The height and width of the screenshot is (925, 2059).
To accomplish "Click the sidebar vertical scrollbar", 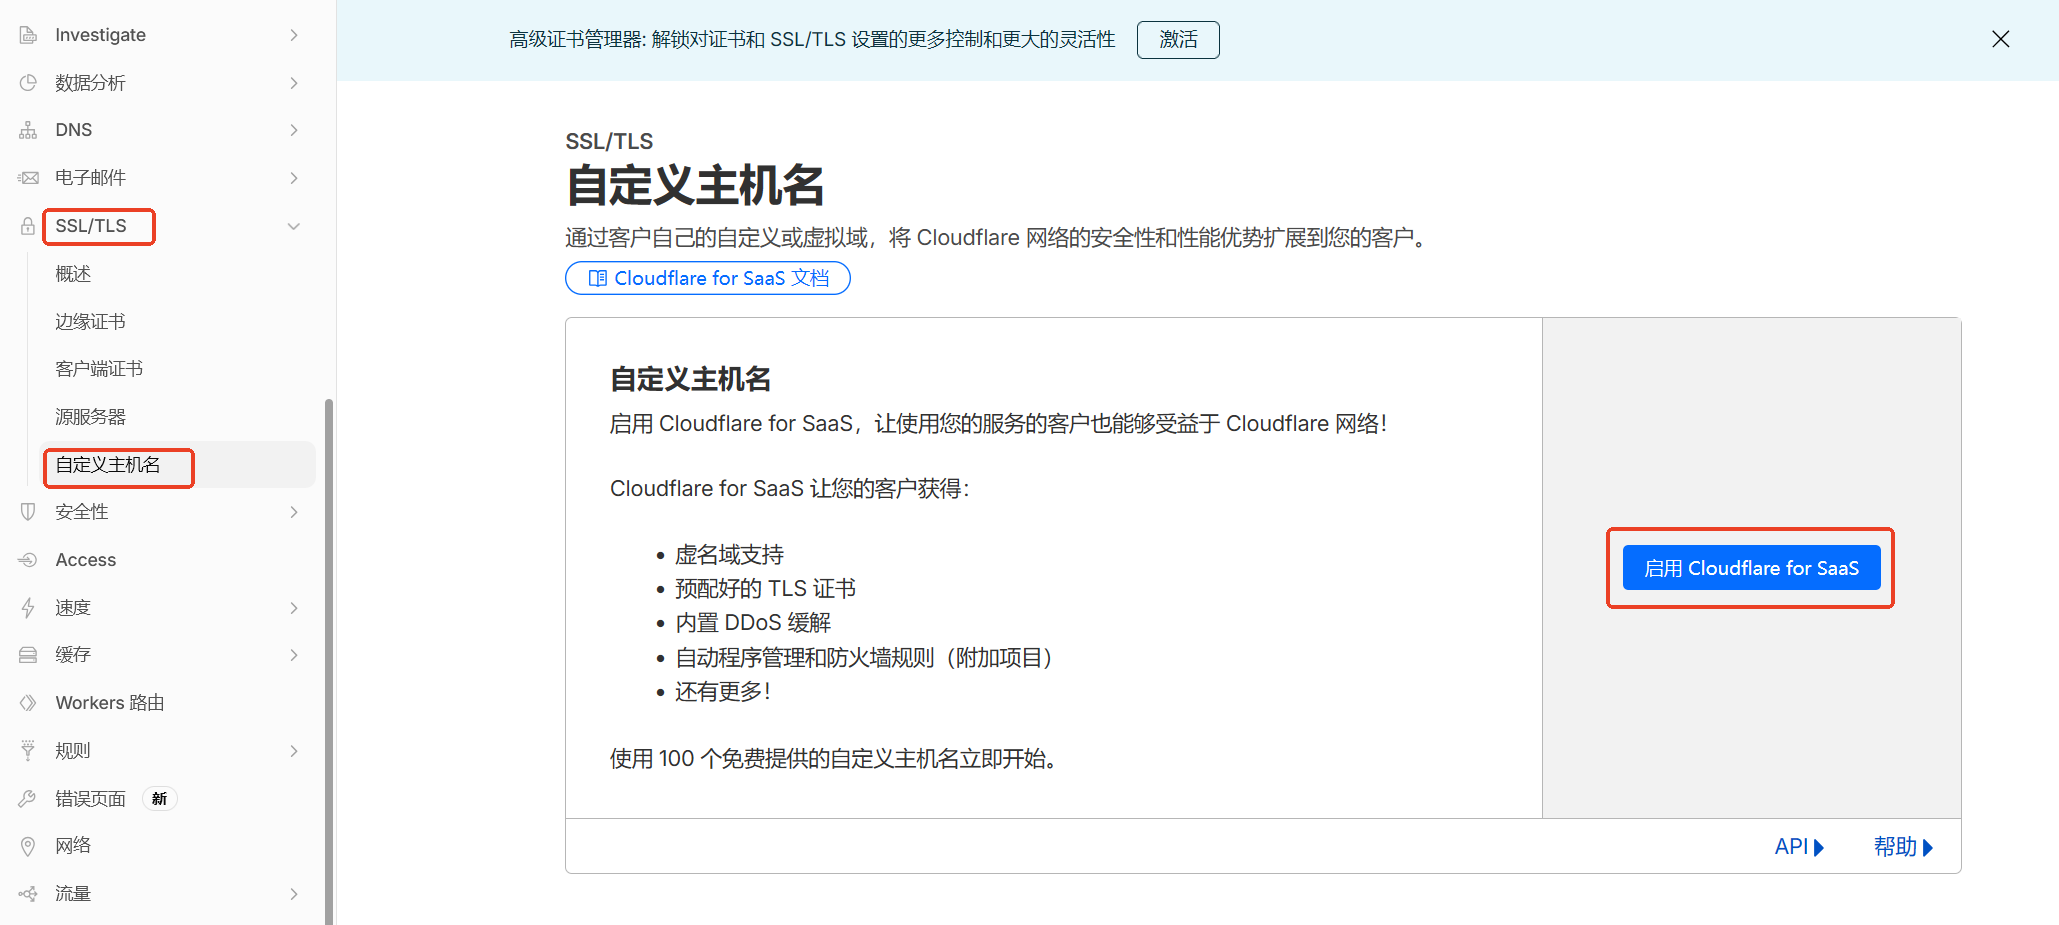I will (329, 660).
